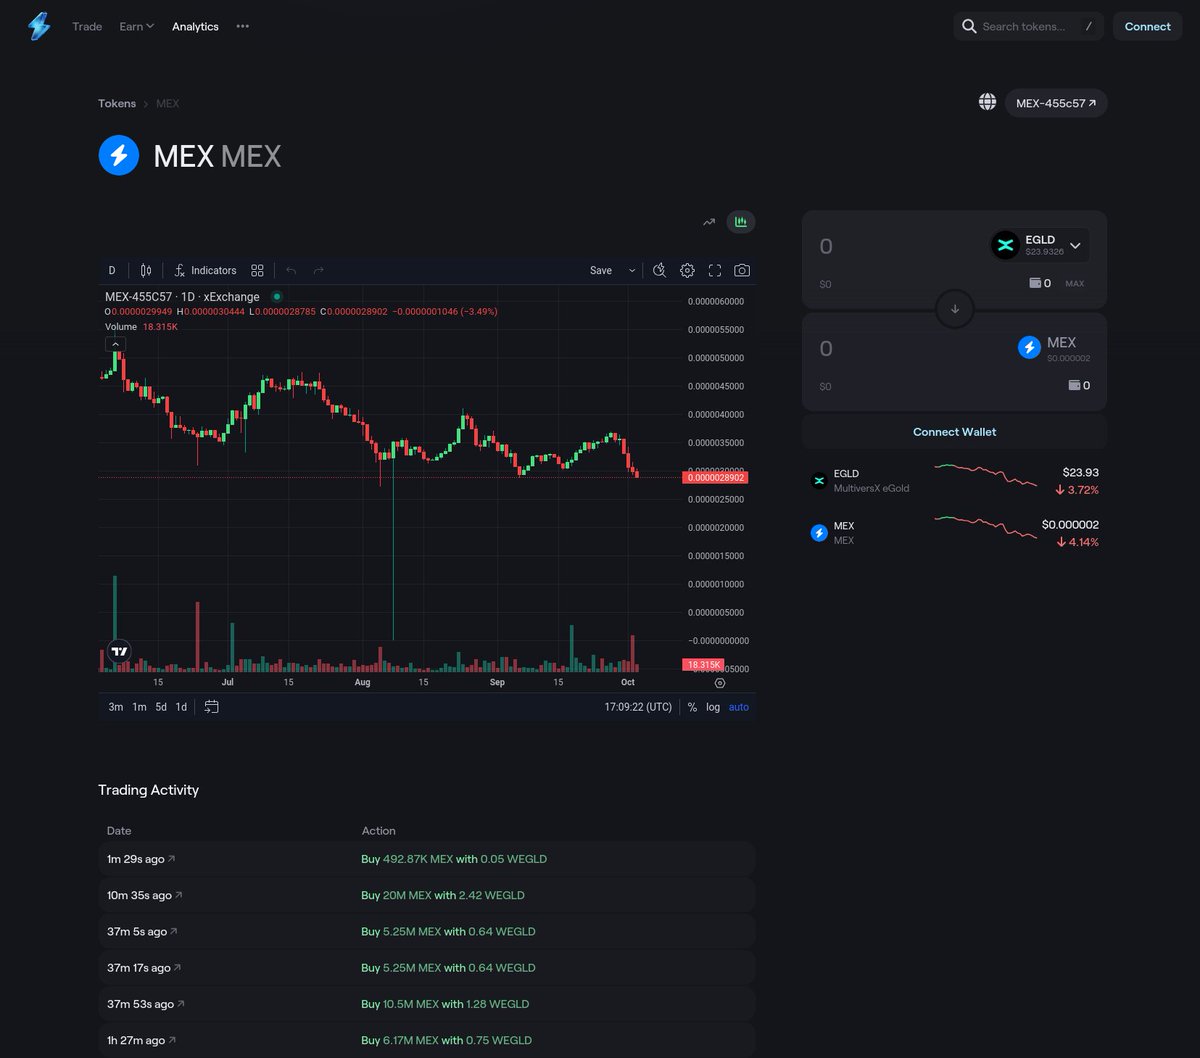
Task: Click the xExchange lightning logo
Action: (39, 26)
